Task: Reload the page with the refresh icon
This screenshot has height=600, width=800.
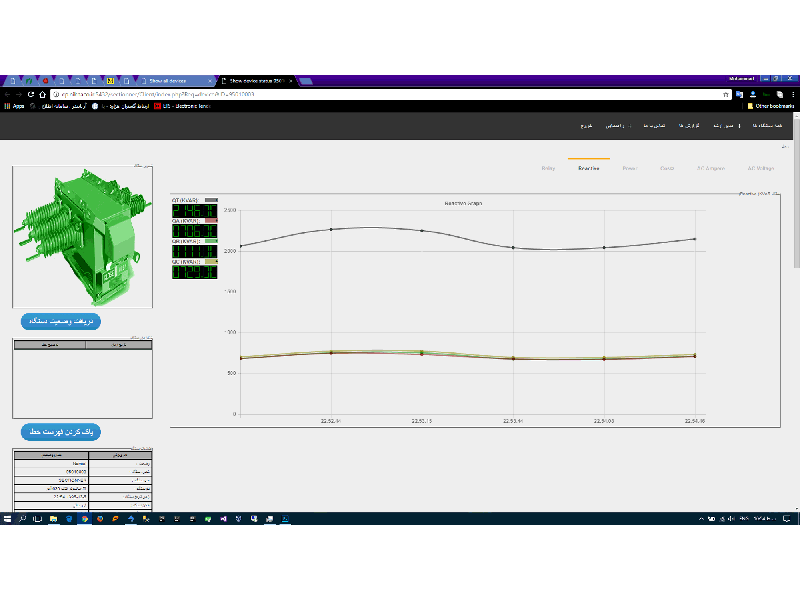Action: point(30,94)
